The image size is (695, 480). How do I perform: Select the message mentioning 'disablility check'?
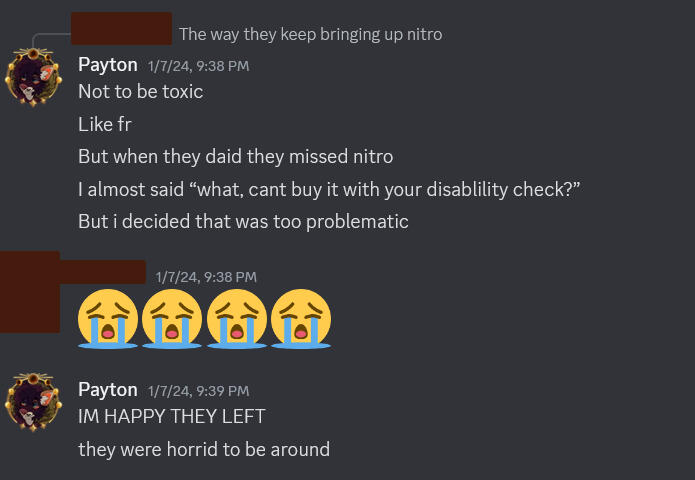pos(329,190)
